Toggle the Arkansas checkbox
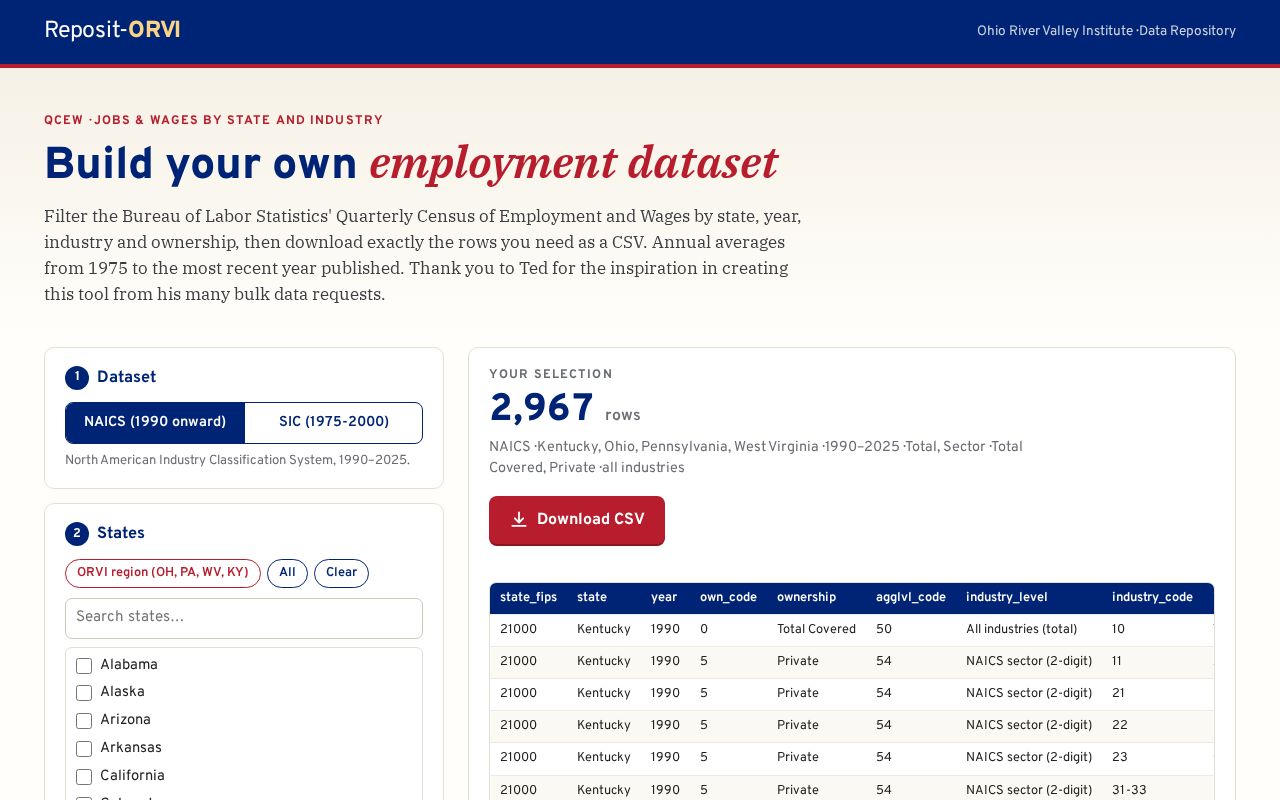Image resolution: width=1280 pixels, height=800 pixels. pyautogui.click(x=84, y=749)
